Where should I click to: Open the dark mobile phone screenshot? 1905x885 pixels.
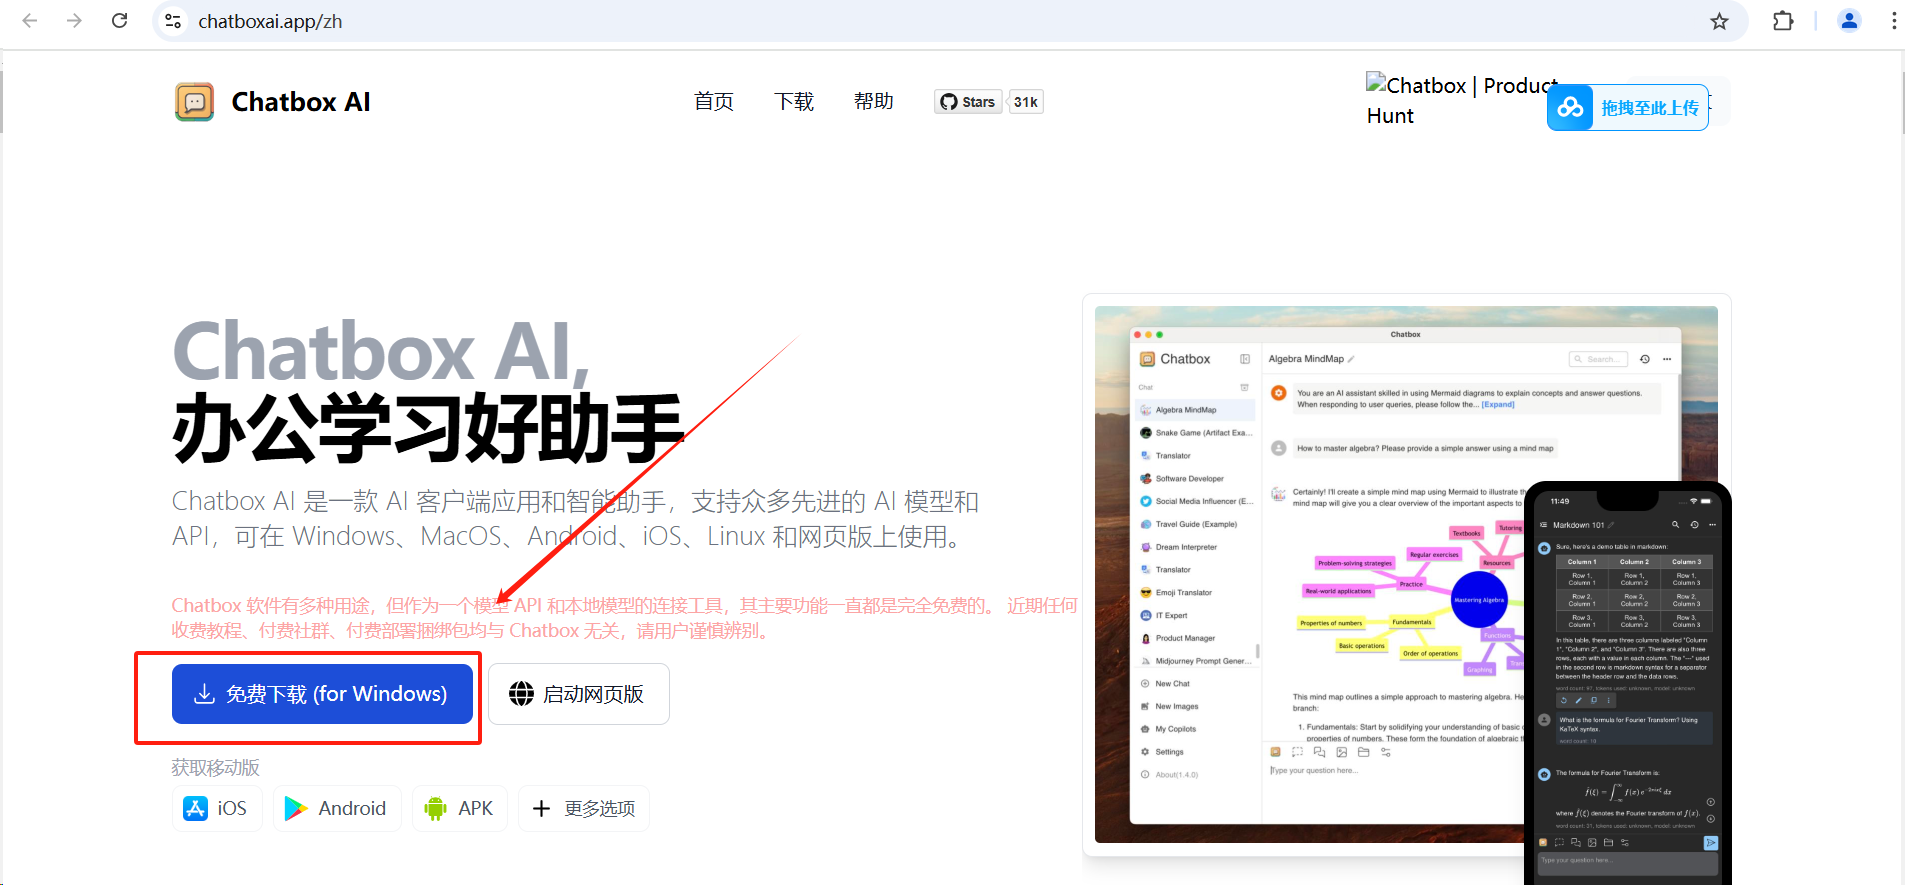(1627, 683)
